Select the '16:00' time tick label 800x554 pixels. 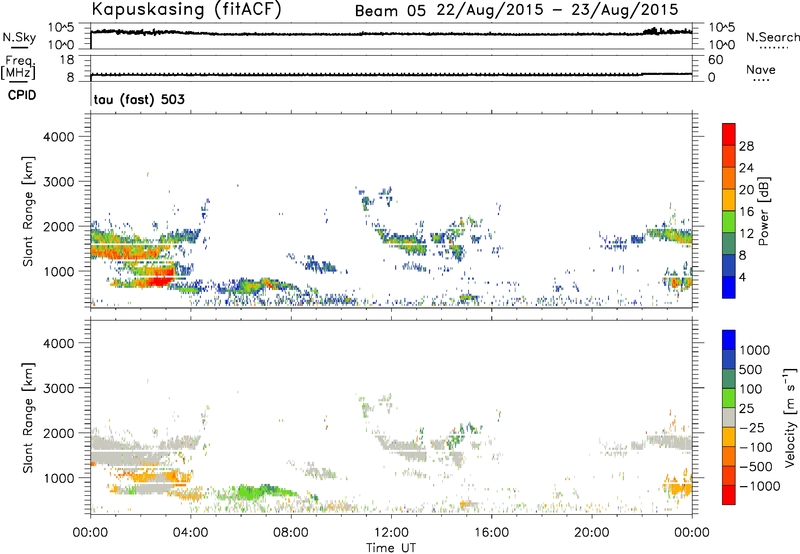pyautogui.click(x=491, y=533)
